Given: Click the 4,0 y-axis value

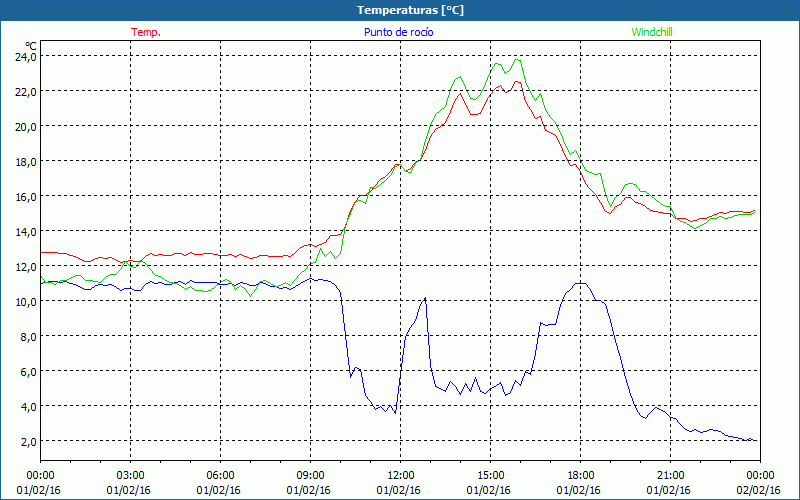Looking at the screenshot, I should click(28, 407).
